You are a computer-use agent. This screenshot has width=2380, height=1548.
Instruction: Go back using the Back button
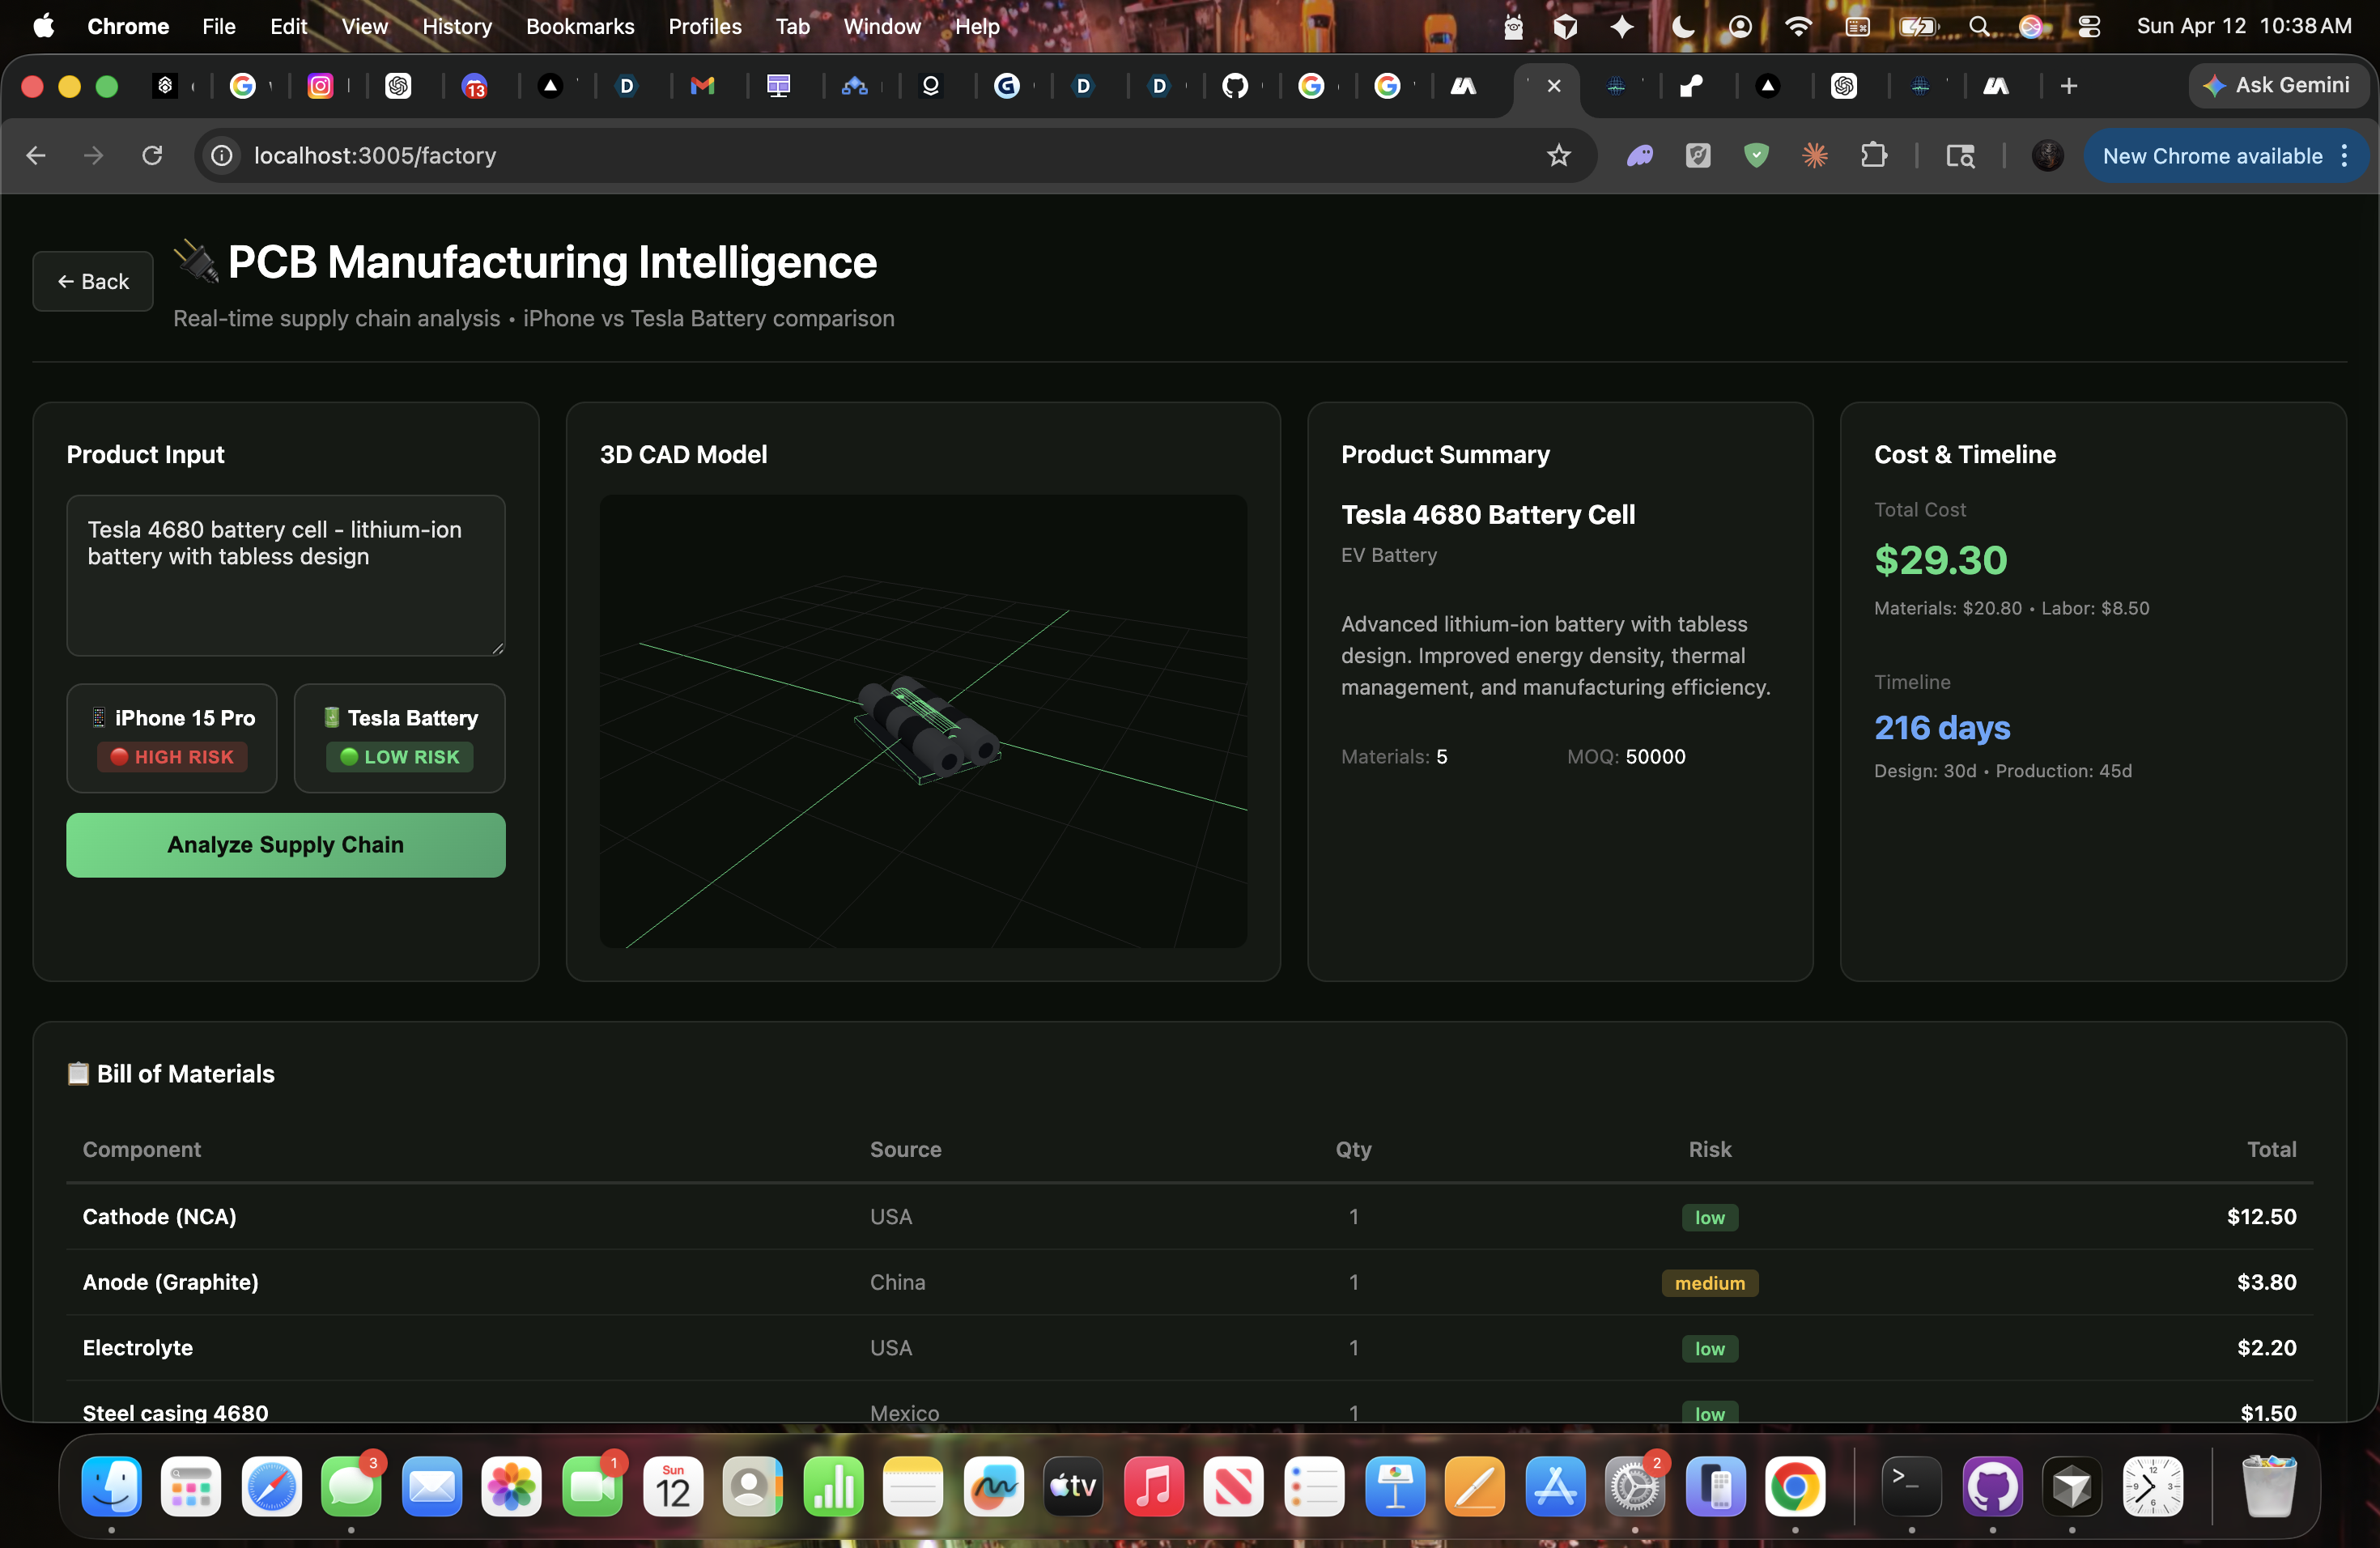(93, 281)
